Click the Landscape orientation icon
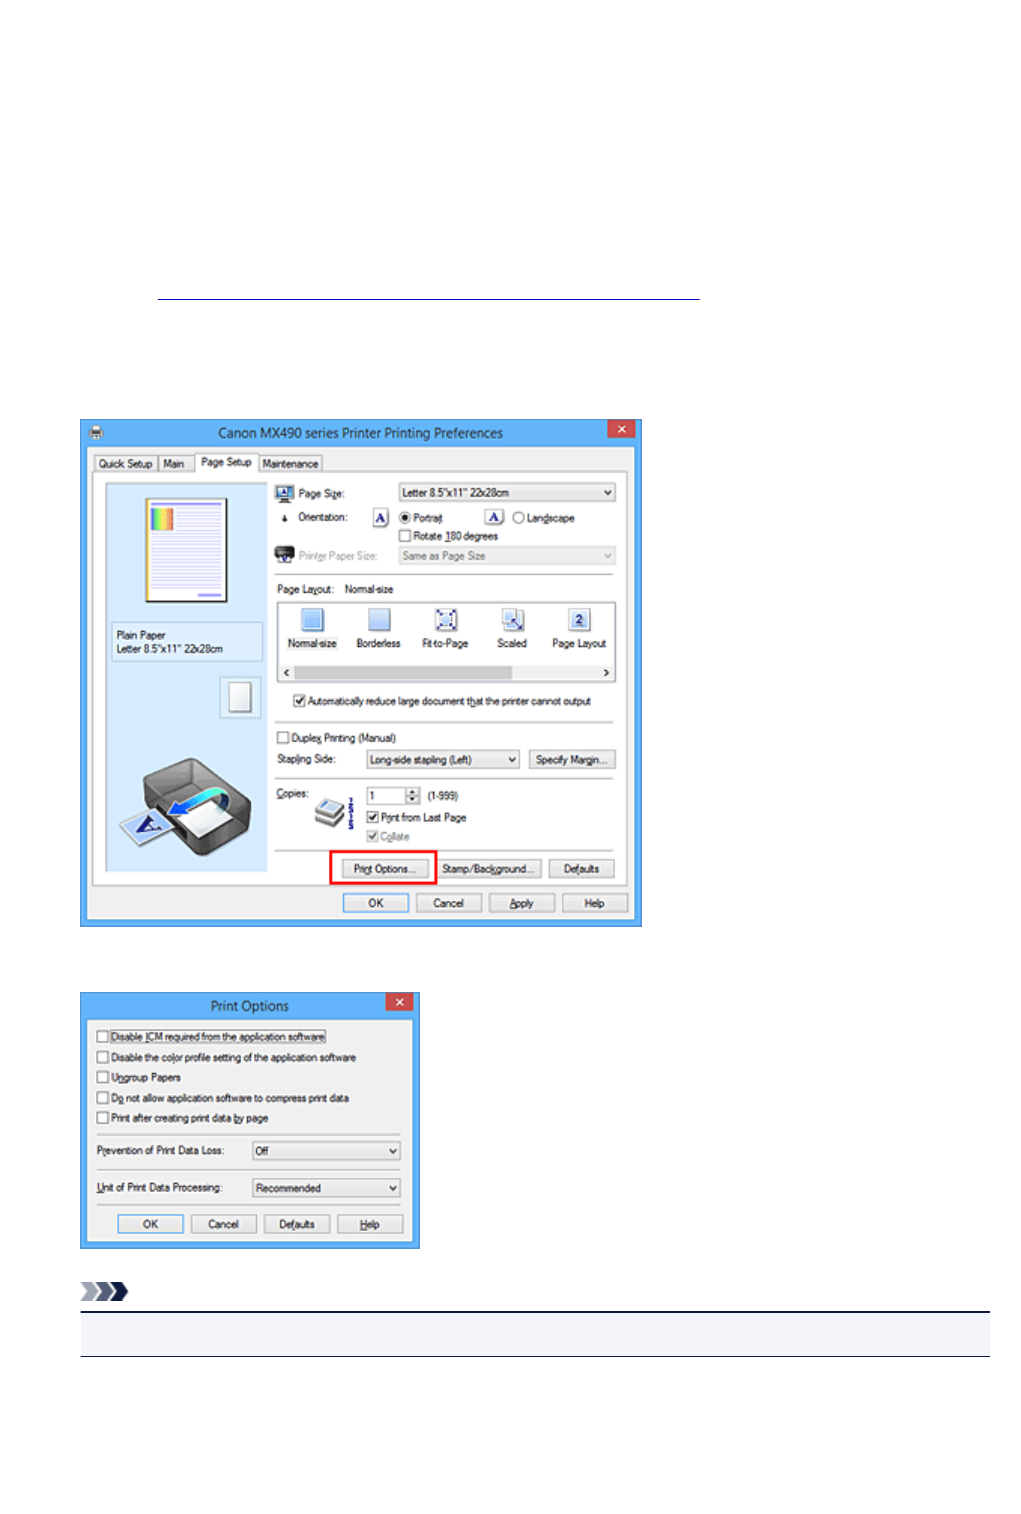 [x=494, y=517]
